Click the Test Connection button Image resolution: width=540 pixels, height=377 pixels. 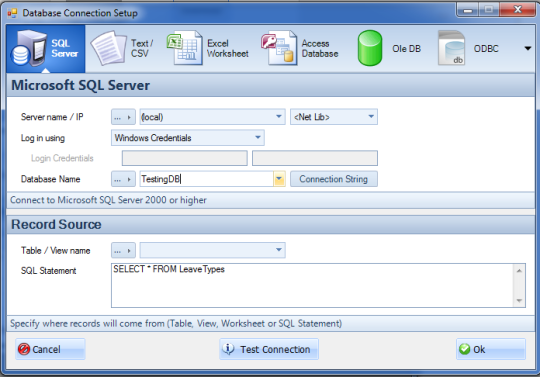pos(269,349)
